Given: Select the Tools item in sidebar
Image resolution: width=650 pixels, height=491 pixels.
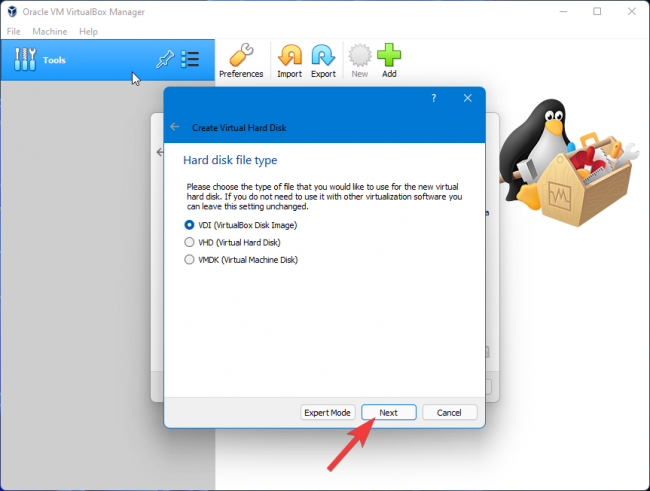Looking at the screenshot, I should (x=108, y=60).
